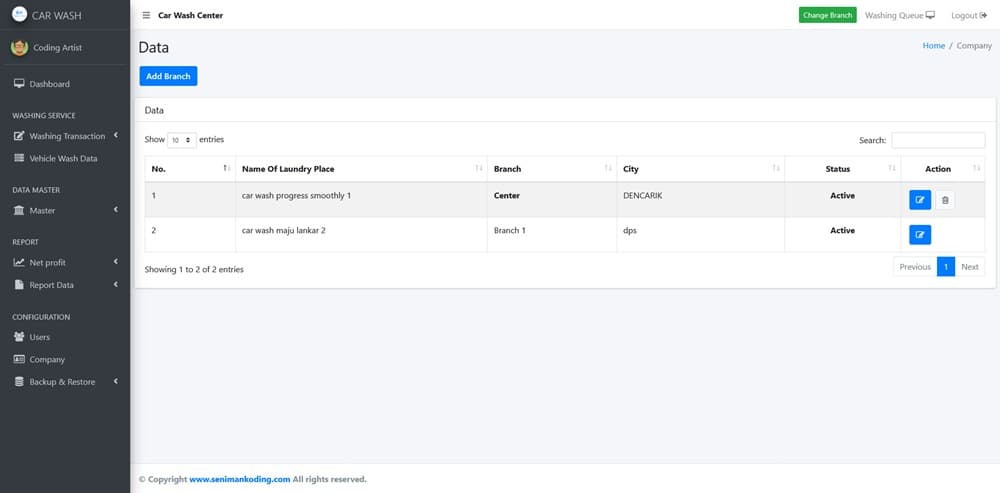Expand the Washing Transaction sidebar menu

pos(66,136)
